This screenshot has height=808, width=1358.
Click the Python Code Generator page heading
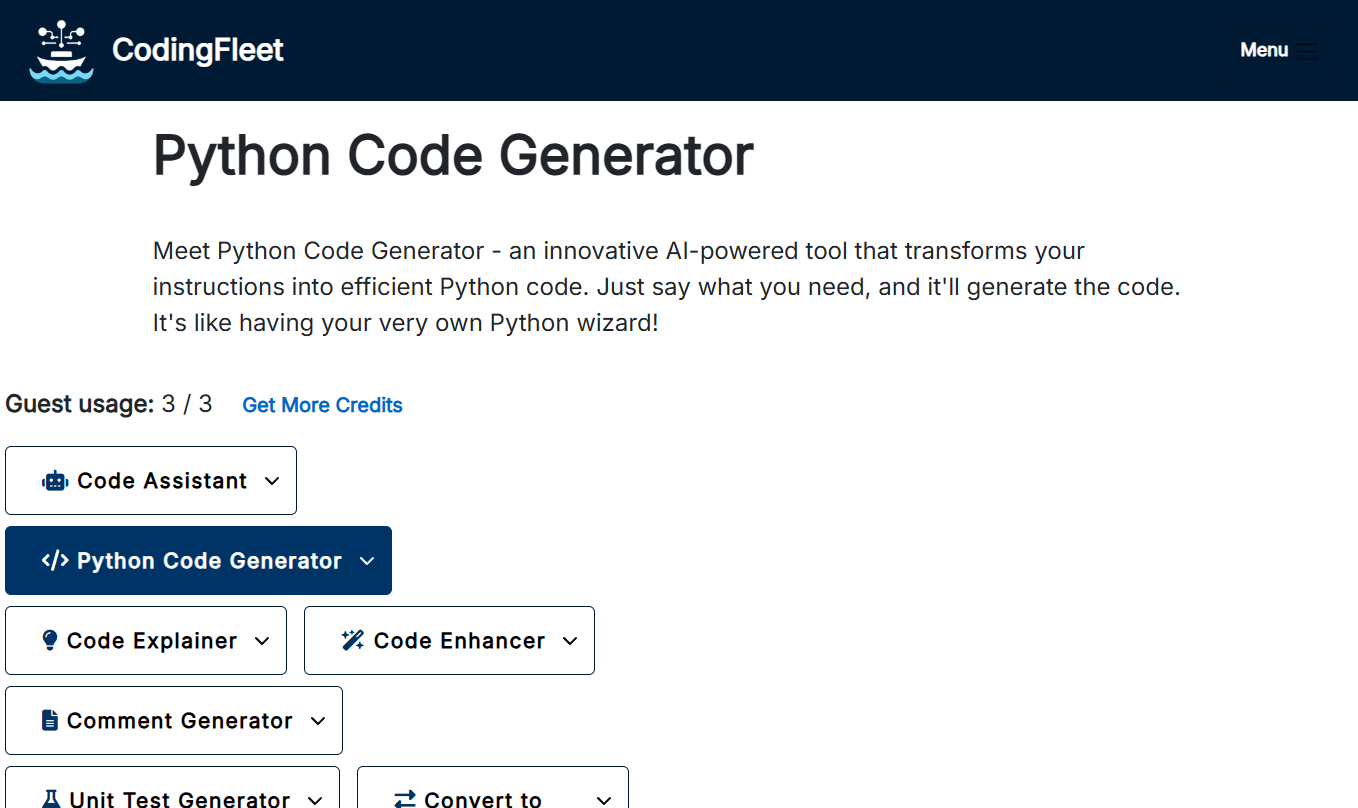(453, 156)
